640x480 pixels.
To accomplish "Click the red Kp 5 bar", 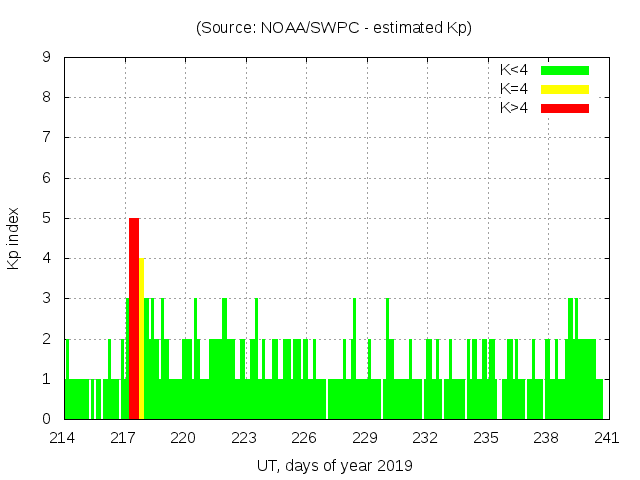I will 134,318.
